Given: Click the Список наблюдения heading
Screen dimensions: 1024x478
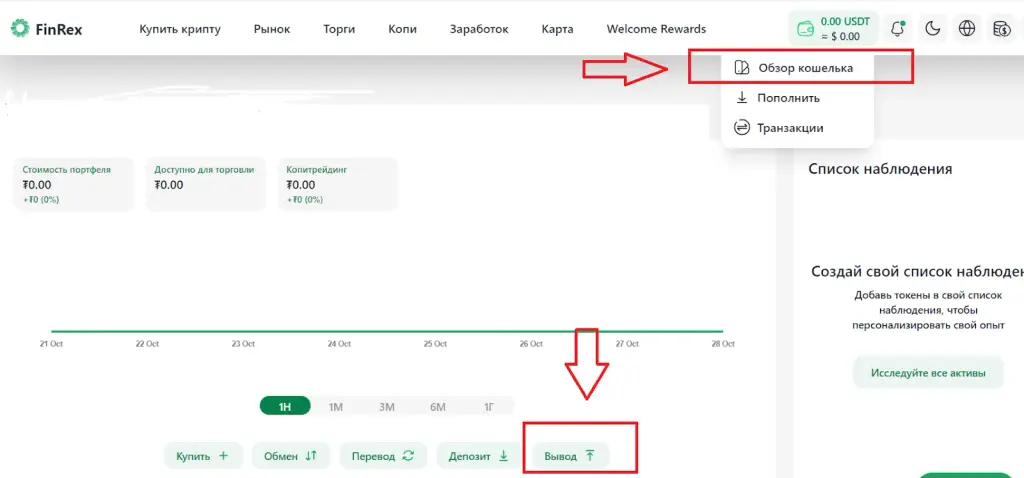Looking at the screenshot, I should [880, 168].
